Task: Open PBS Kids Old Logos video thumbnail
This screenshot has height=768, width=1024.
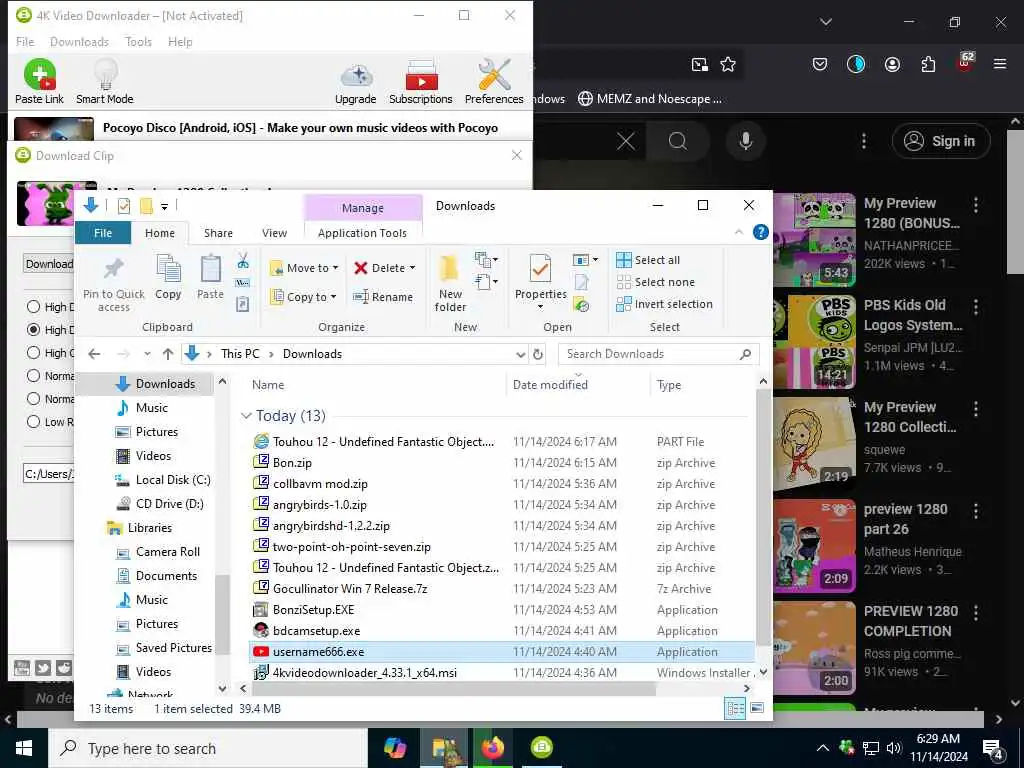Action: 816,340
